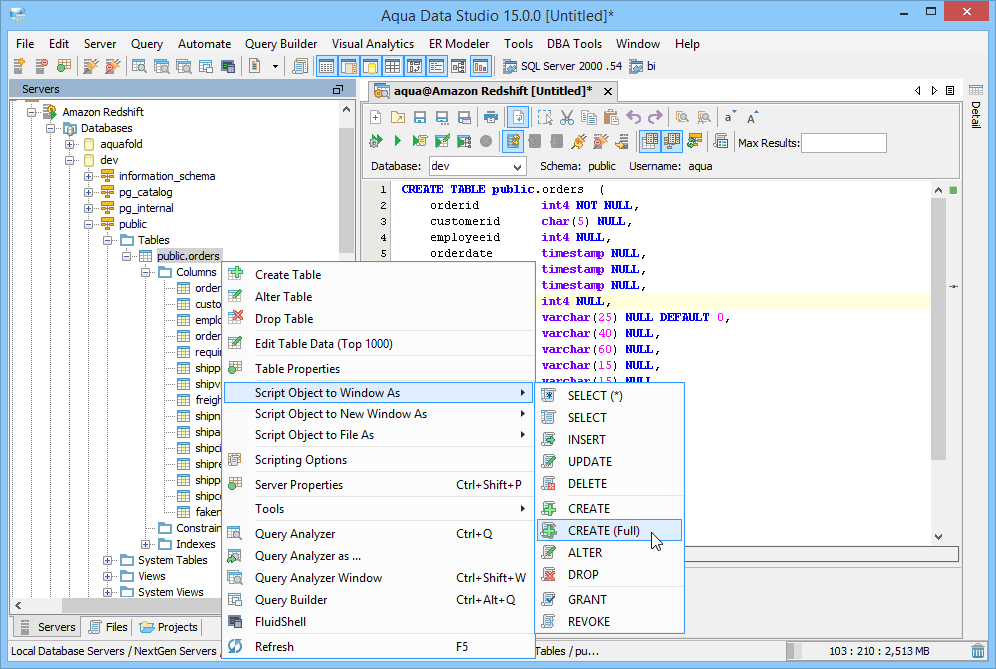Choose CREATE (Full) from the submenu
This screenshot has height=669, width=996.
[610, 530]
